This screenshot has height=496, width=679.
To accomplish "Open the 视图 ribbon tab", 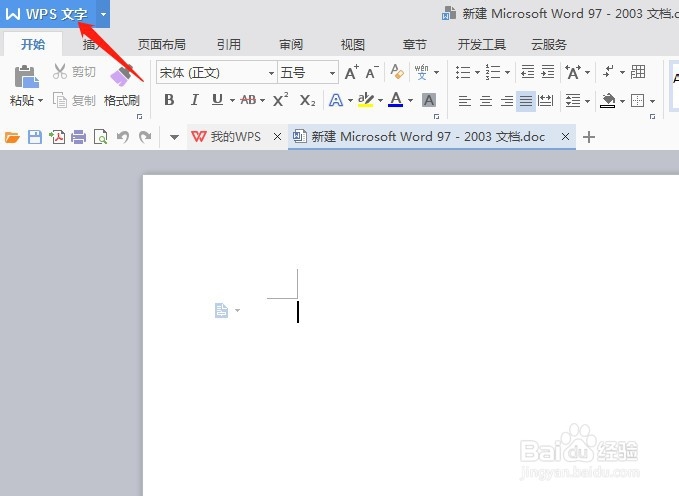I will click(x=352, y=44).
